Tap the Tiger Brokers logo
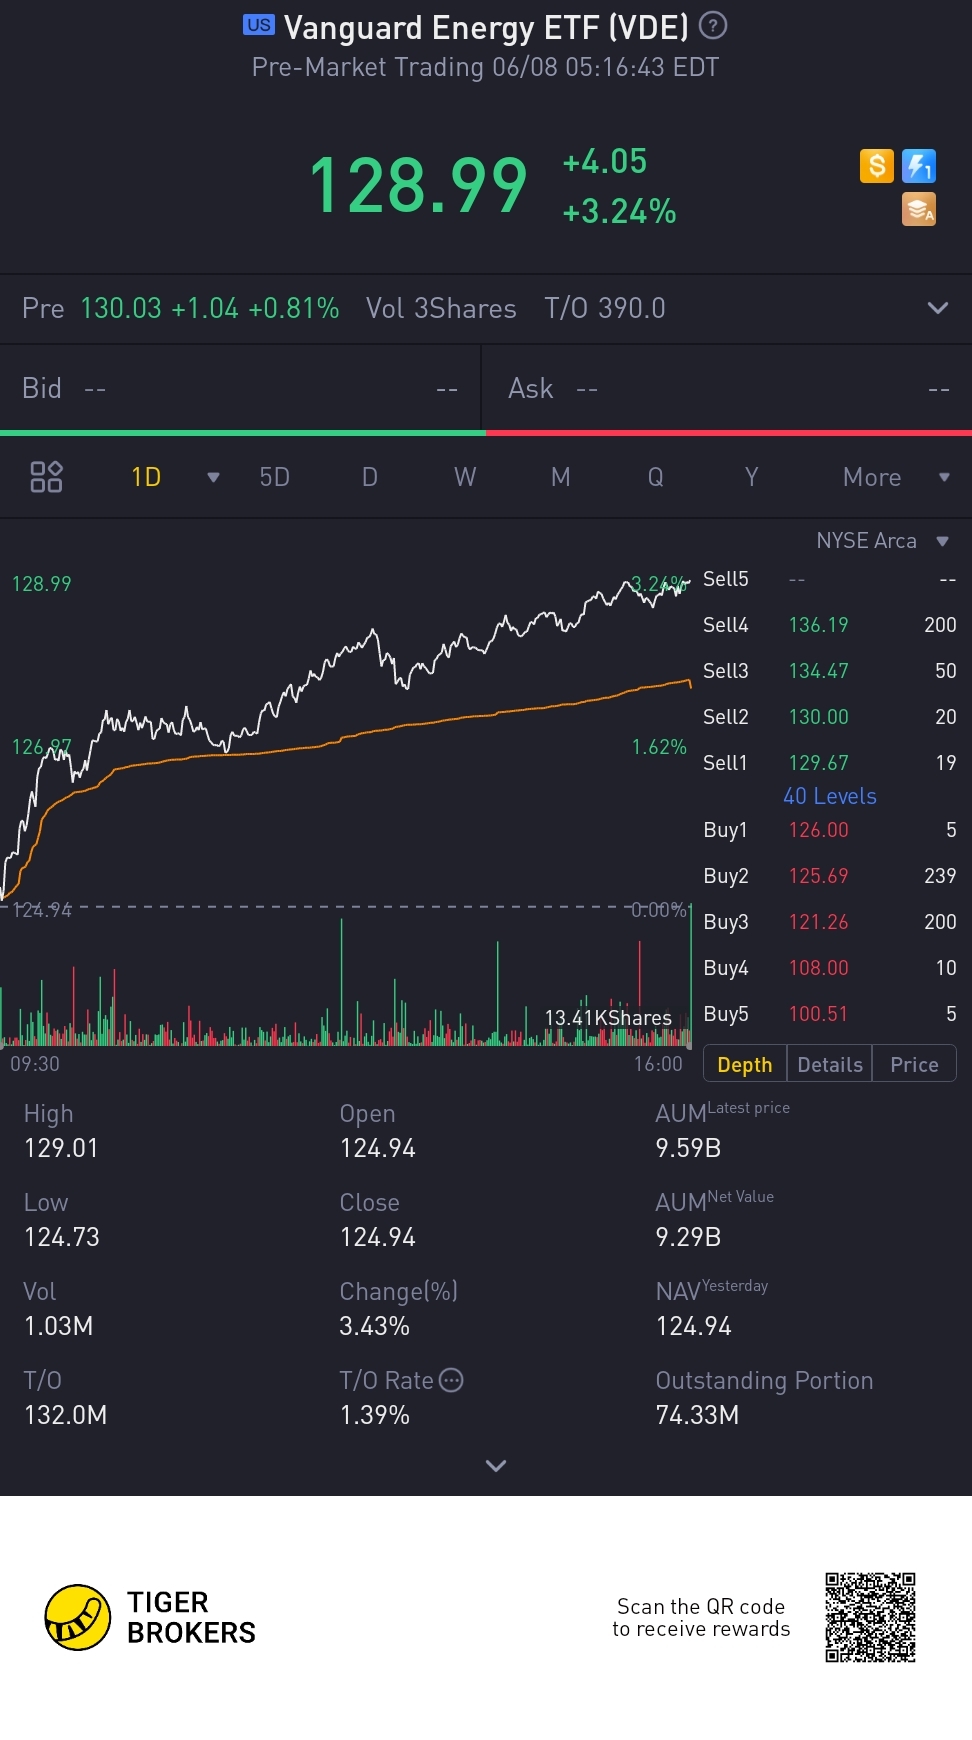The width and height of the screenshot is (972, 1740). pyautogui.click(x=151, y=1617)
